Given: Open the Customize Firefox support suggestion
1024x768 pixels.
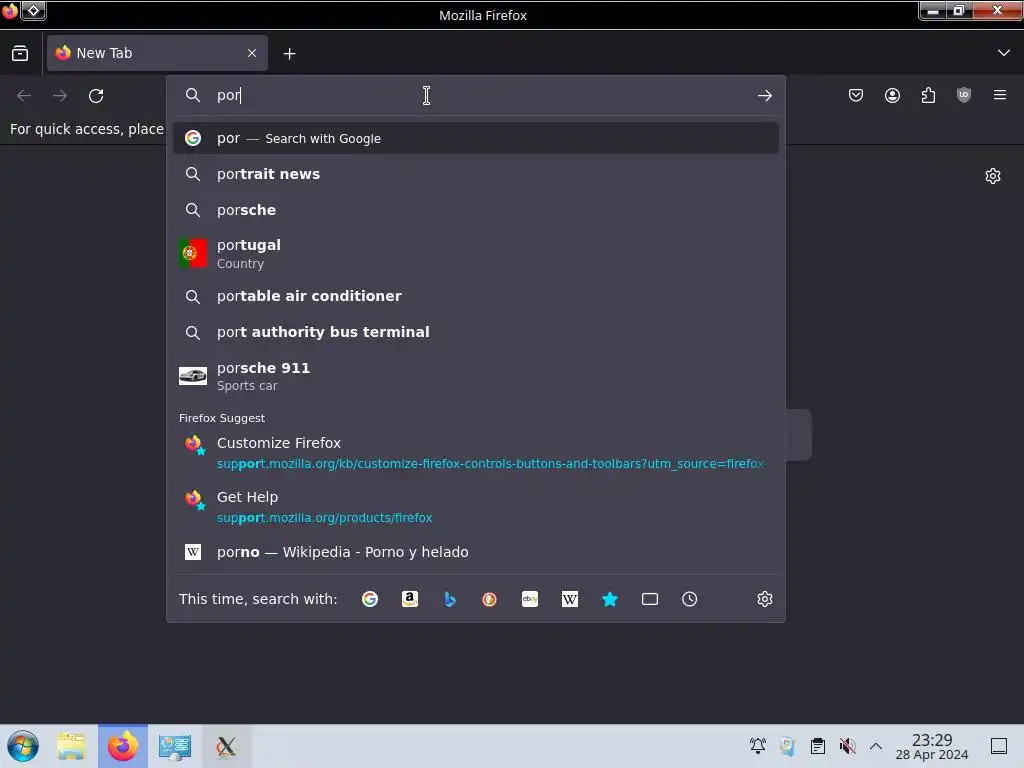Looking at the screenshot, I should pos(475,453).
